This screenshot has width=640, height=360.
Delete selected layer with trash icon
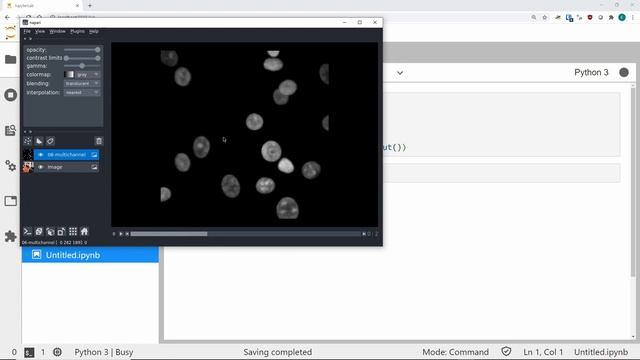[98, 141]
